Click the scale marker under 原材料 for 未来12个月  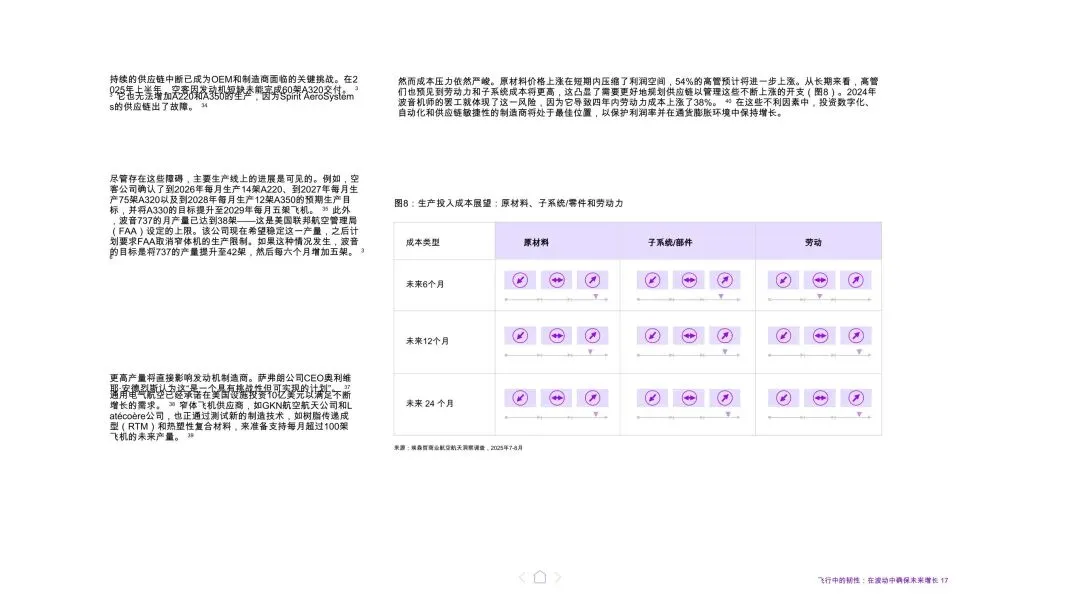(590, 351)
